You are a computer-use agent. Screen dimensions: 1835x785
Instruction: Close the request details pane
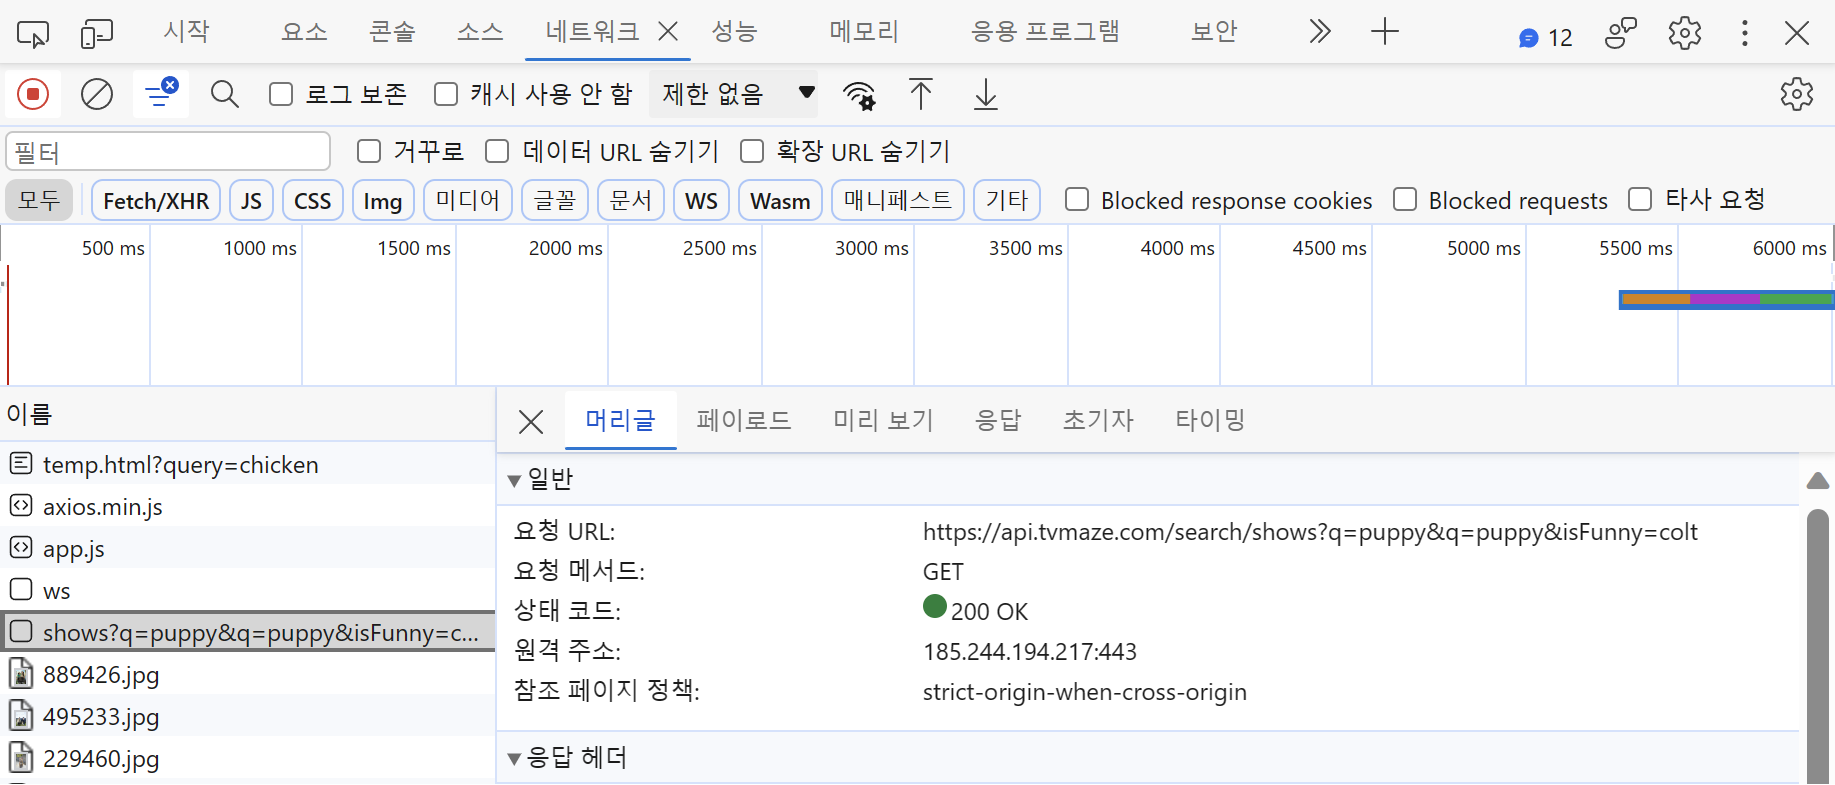click(531, 422)
